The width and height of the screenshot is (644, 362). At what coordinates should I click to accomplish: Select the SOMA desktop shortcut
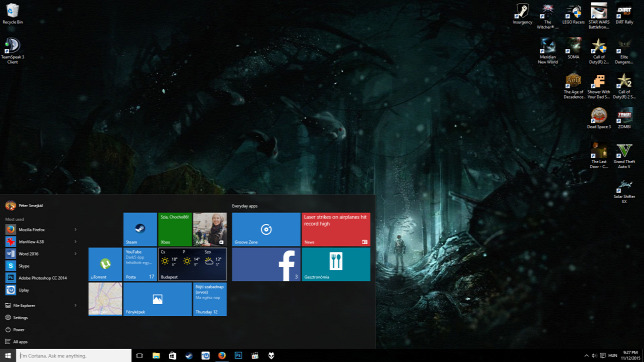[573, 48]
